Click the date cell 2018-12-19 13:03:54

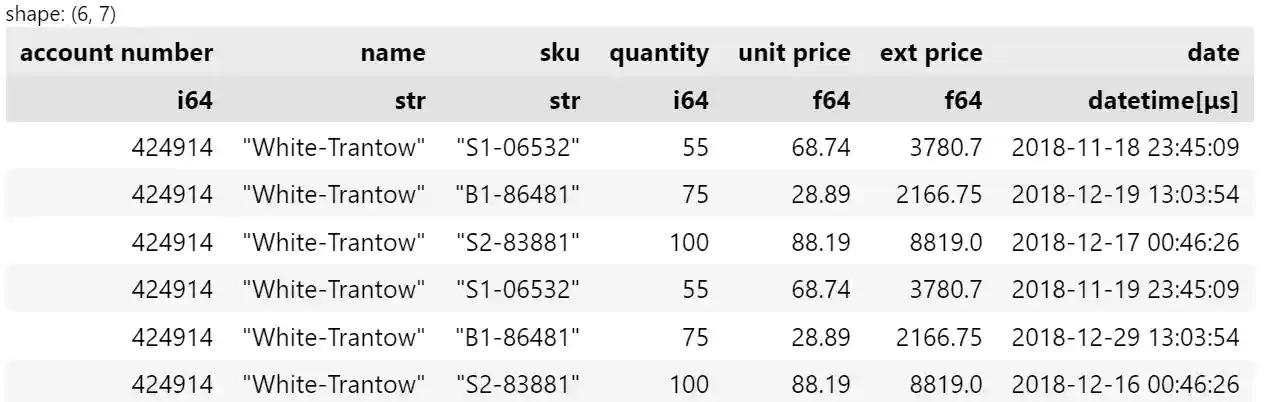[1126, 195]
